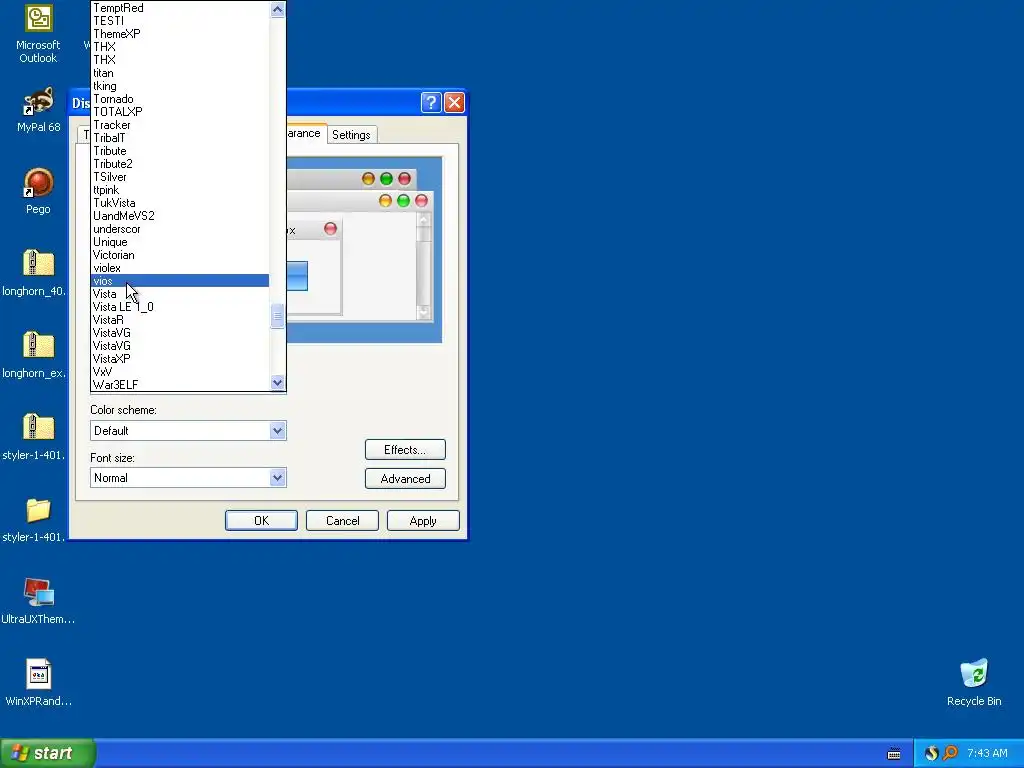Choose titan from the style list
1024x768 pixels.
coord(180,73)
